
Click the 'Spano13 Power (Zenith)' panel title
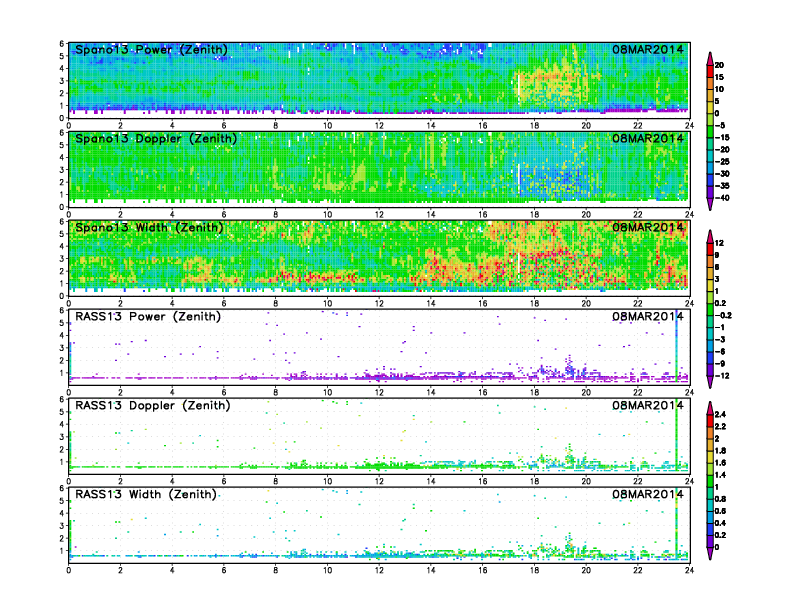(151, 49)
